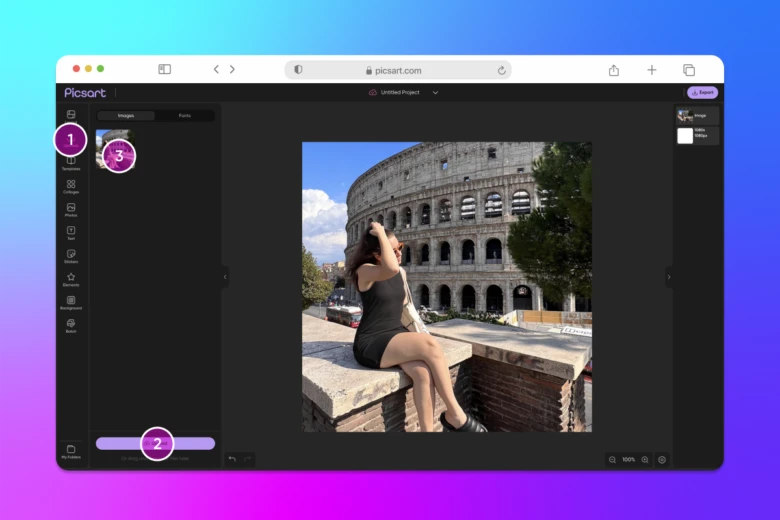Select the Photos sidebar icon

[x=71, y=209]
